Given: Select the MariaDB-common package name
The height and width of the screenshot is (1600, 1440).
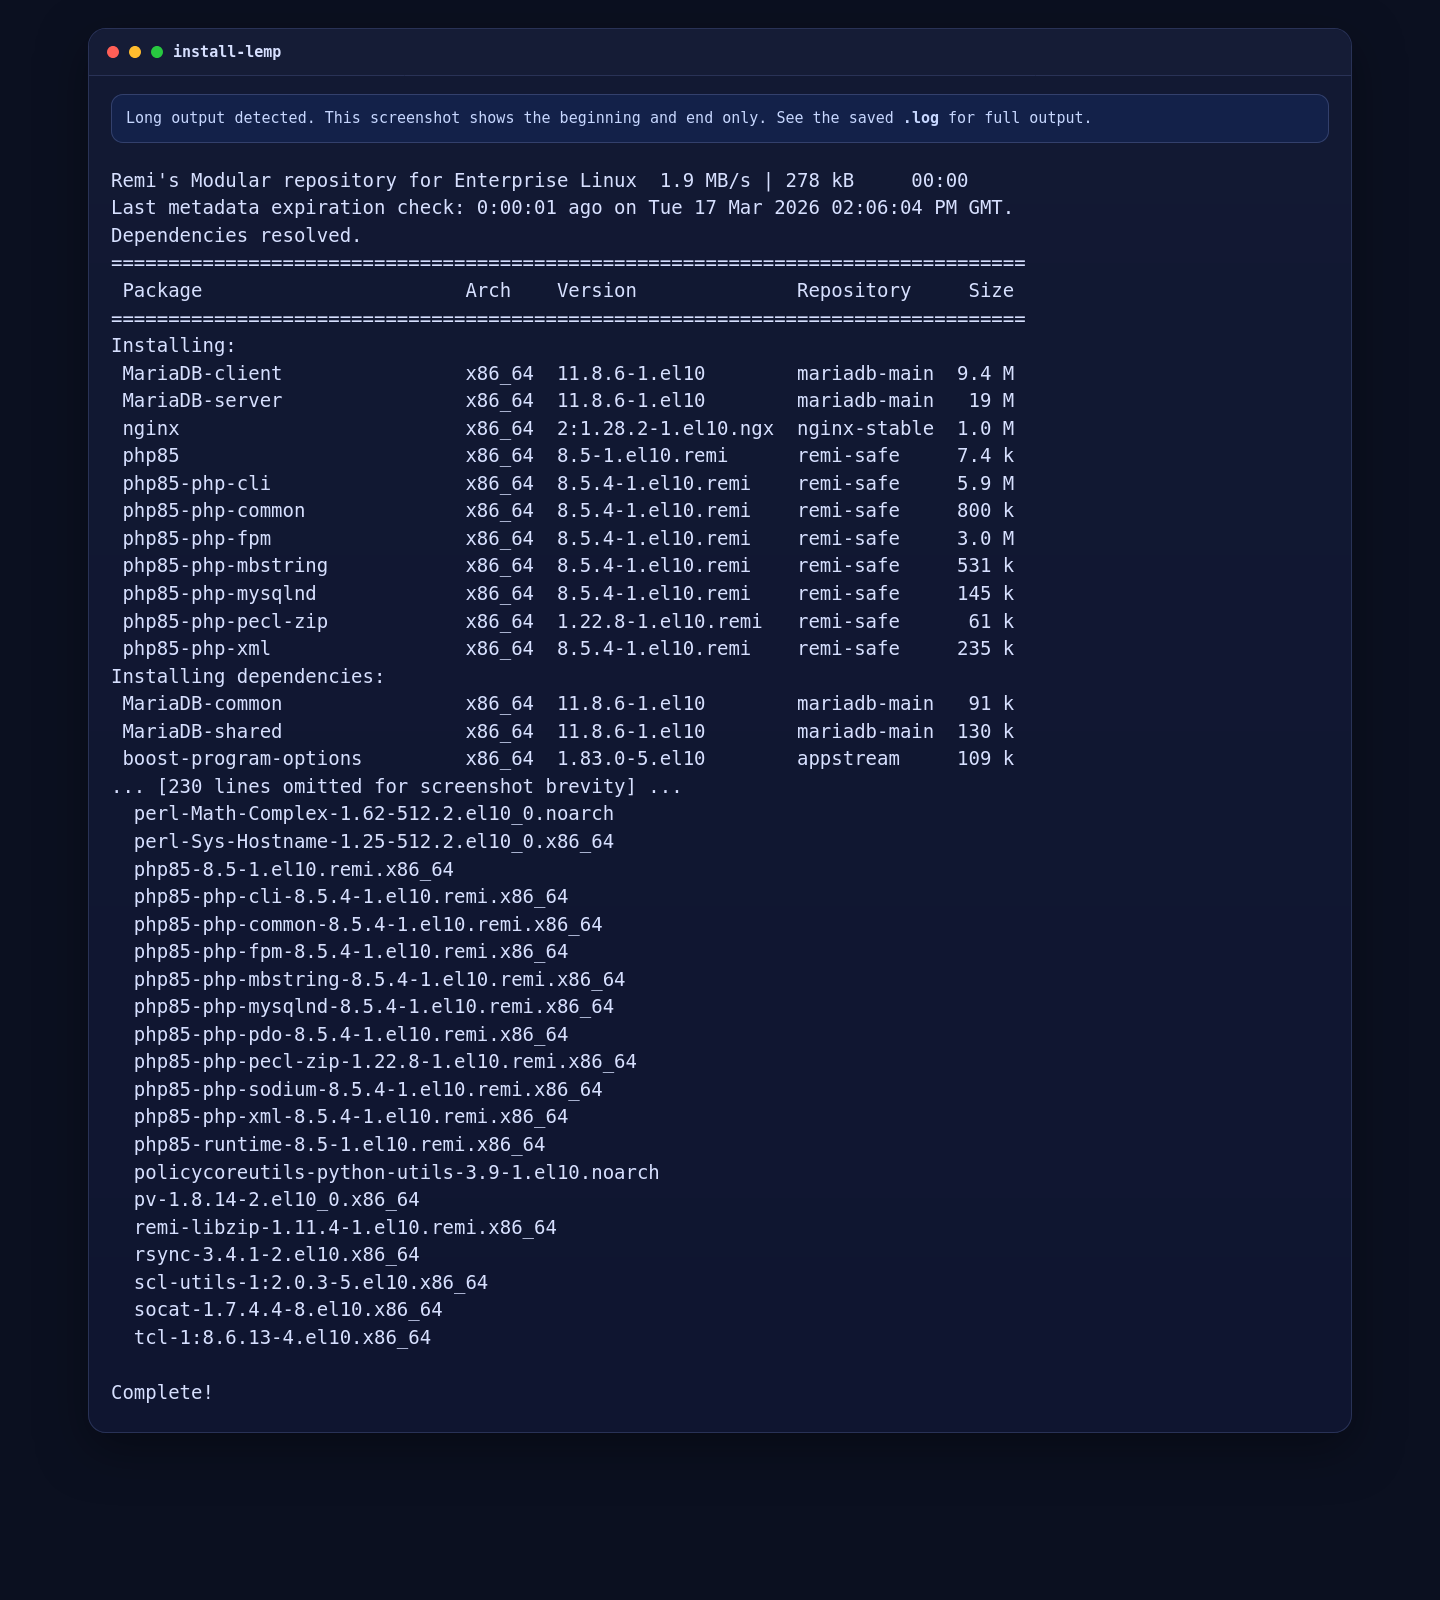Looking at the screenshot, I should click(x=202, y=704).
